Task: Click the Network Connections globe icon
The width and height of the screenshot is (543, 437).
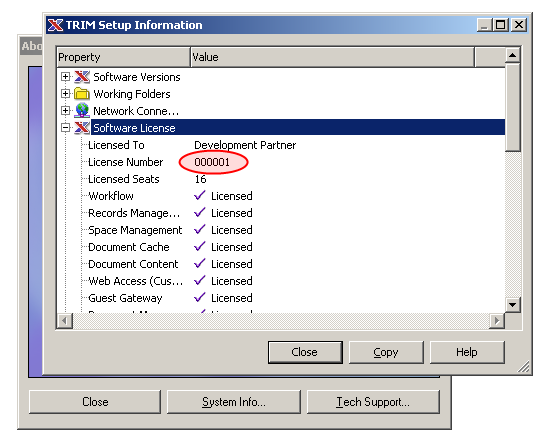Action: click(x=82, y=110)
